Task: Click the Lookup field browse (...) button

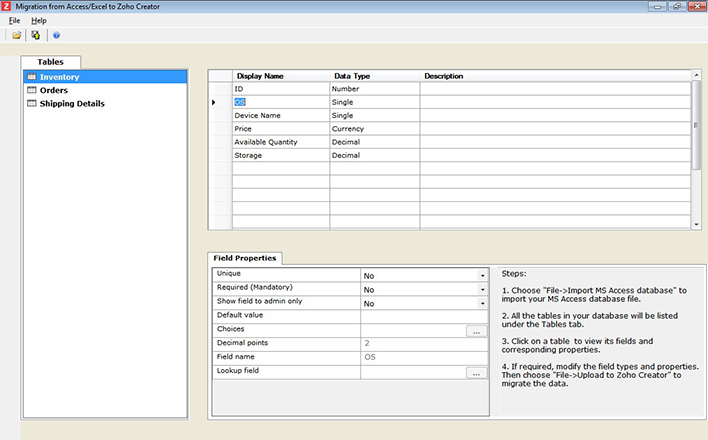Action: pos(476,372)
